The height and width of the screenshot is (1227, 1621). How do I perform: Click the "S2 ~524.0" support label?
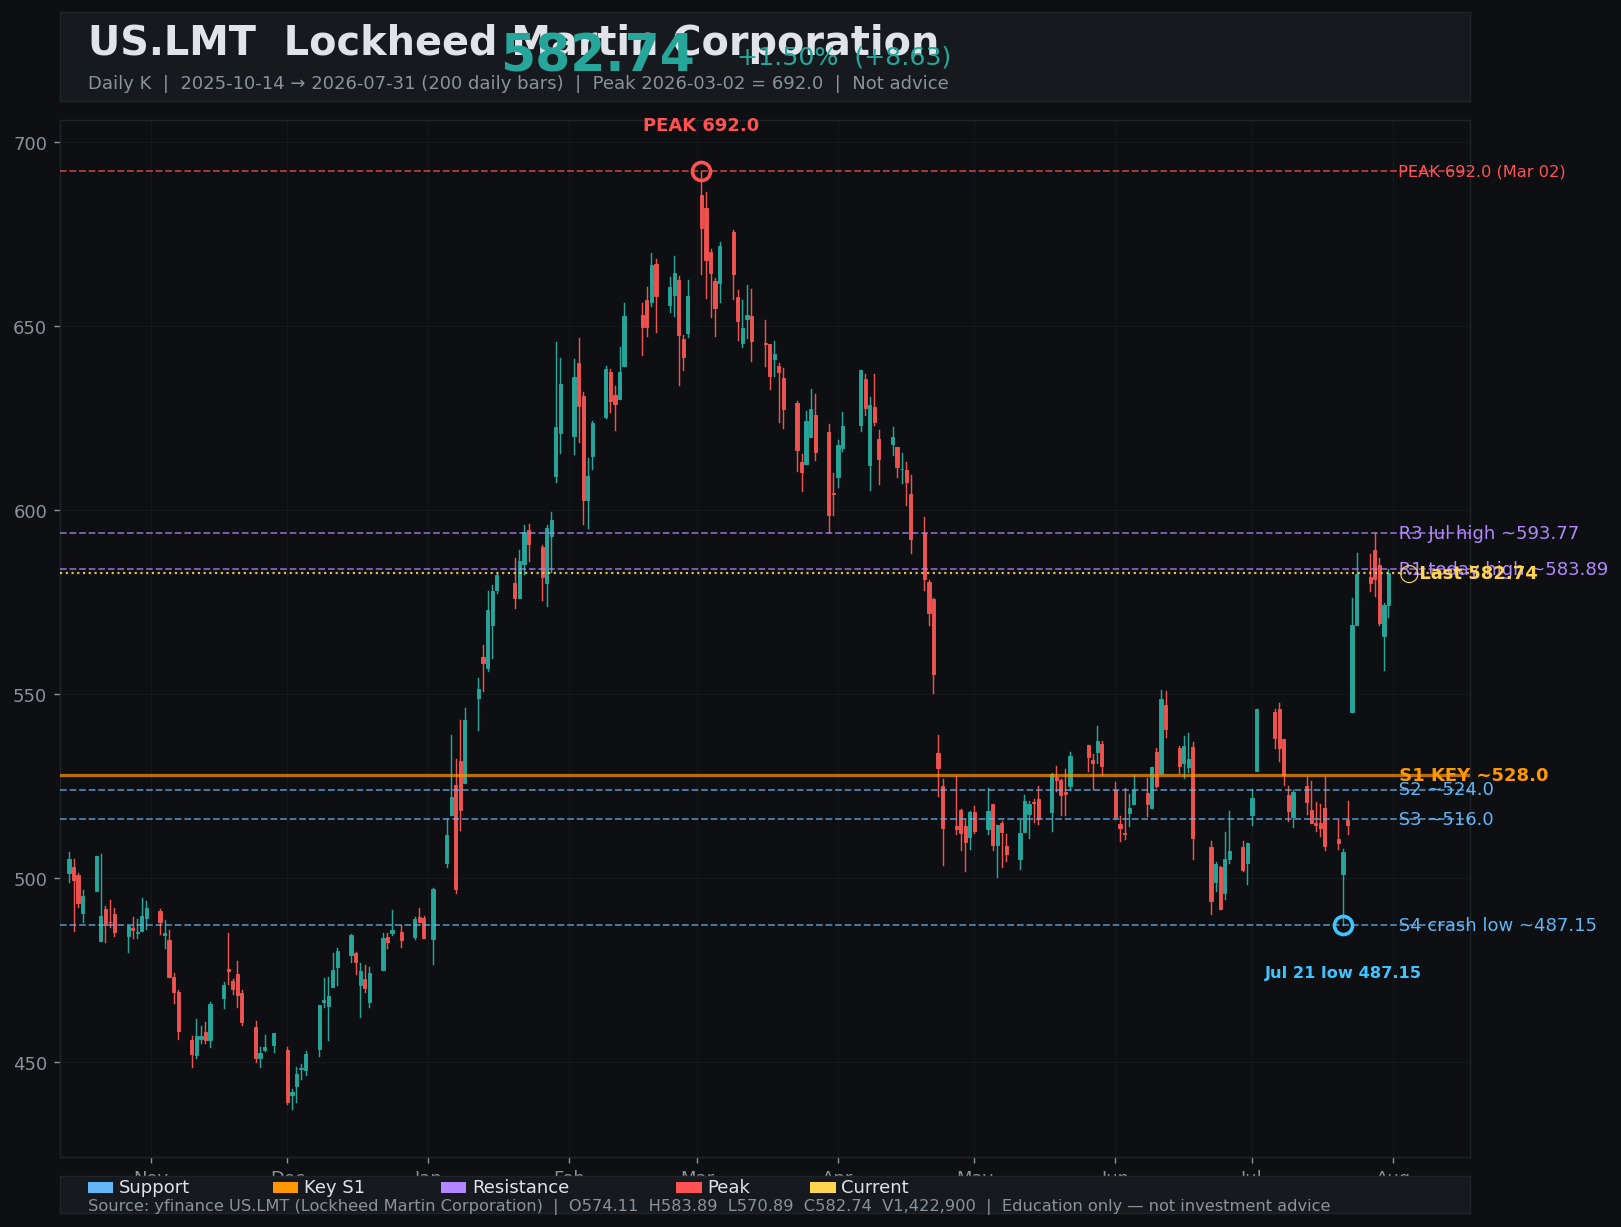point(1446,790)
